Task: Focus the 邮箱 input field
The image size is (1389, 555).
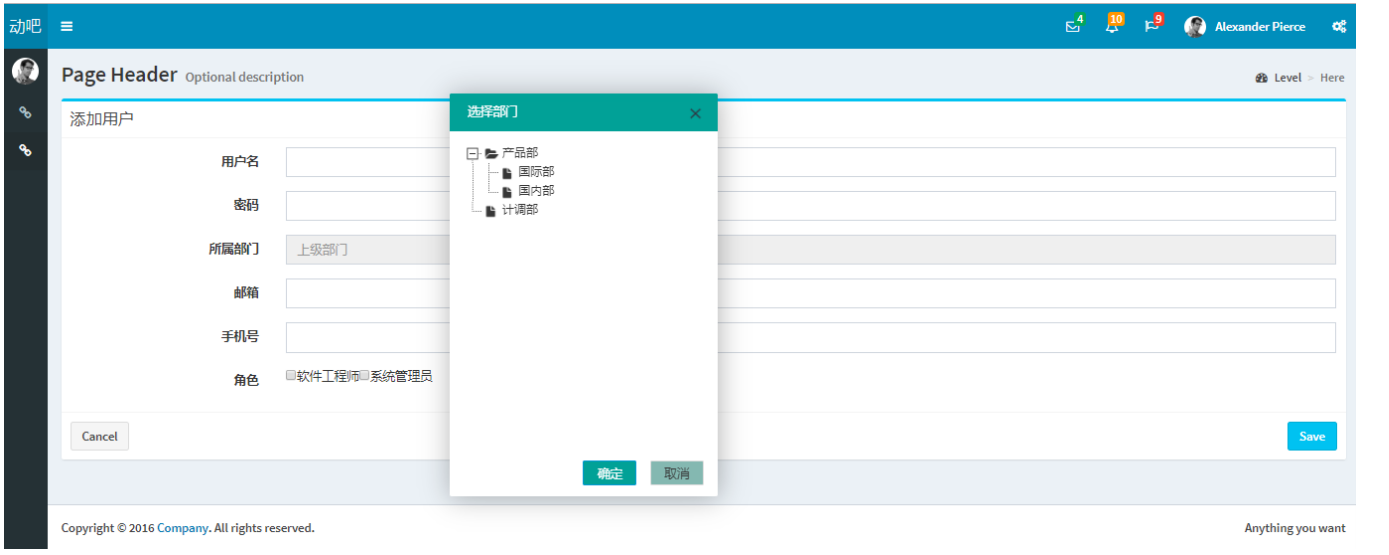Action: coord(811,294)
